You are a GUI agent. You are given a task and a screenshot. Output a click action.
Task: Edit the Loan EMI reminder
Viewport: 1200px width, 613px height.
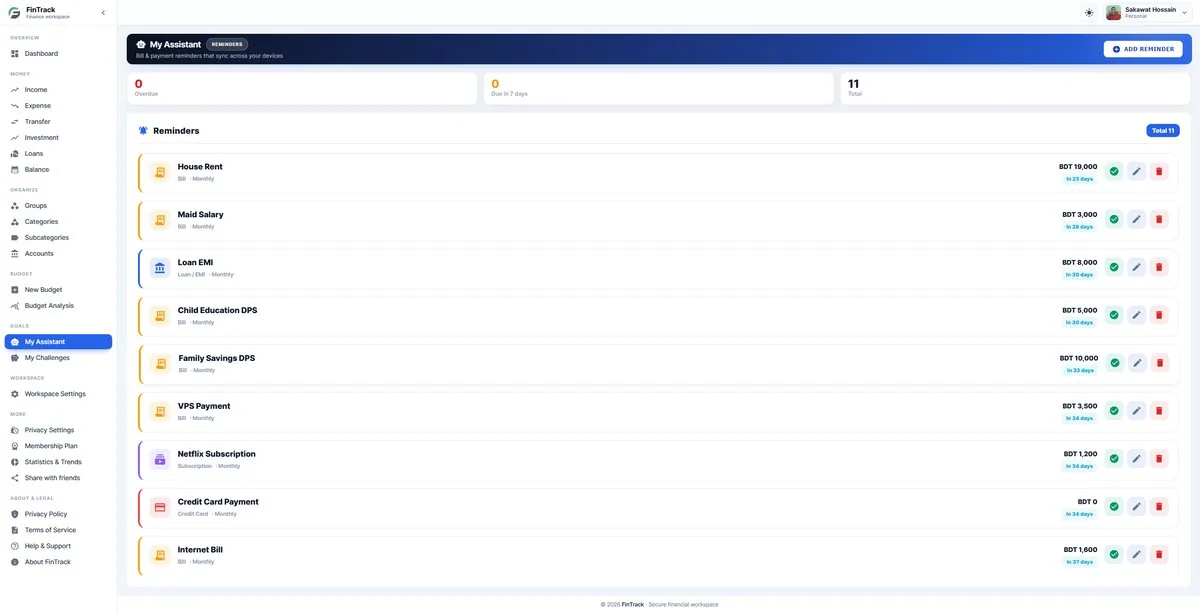[1137, 267]
